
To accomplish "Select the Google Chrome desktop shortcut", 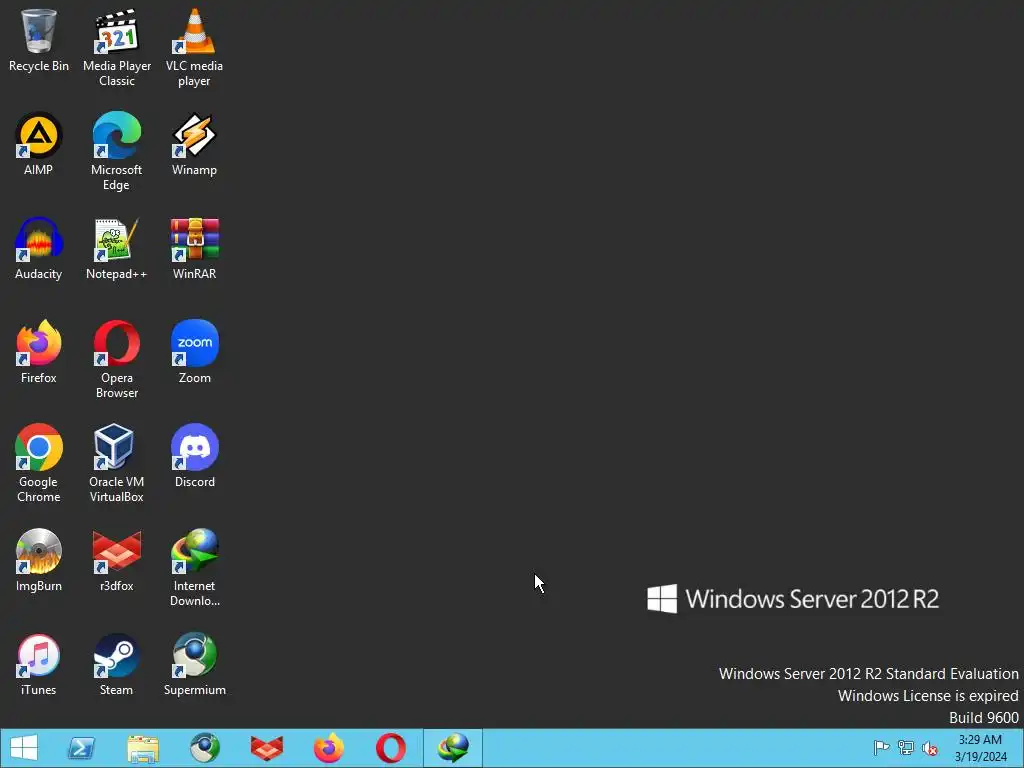I will [39, 463].
